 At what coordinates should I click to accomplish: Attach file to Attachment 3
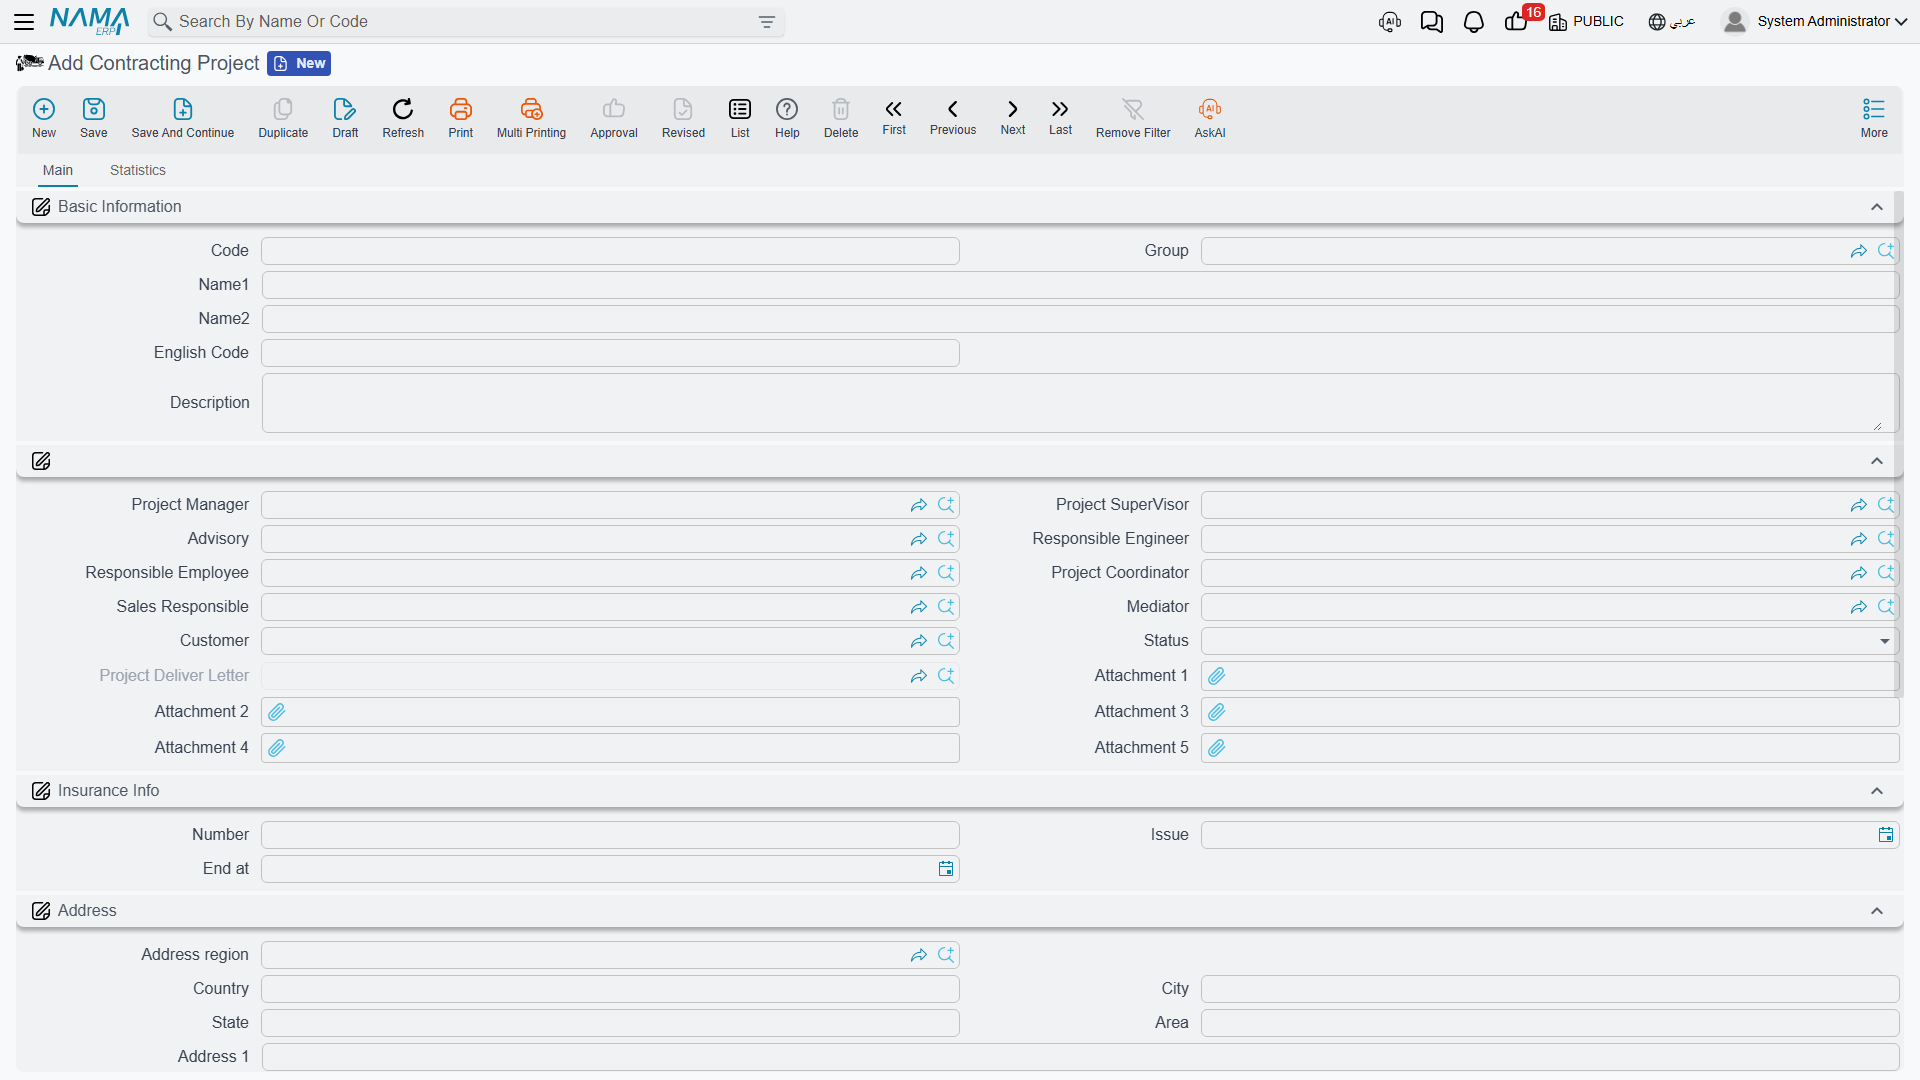pyautogui.click(x=1217, y=712)
